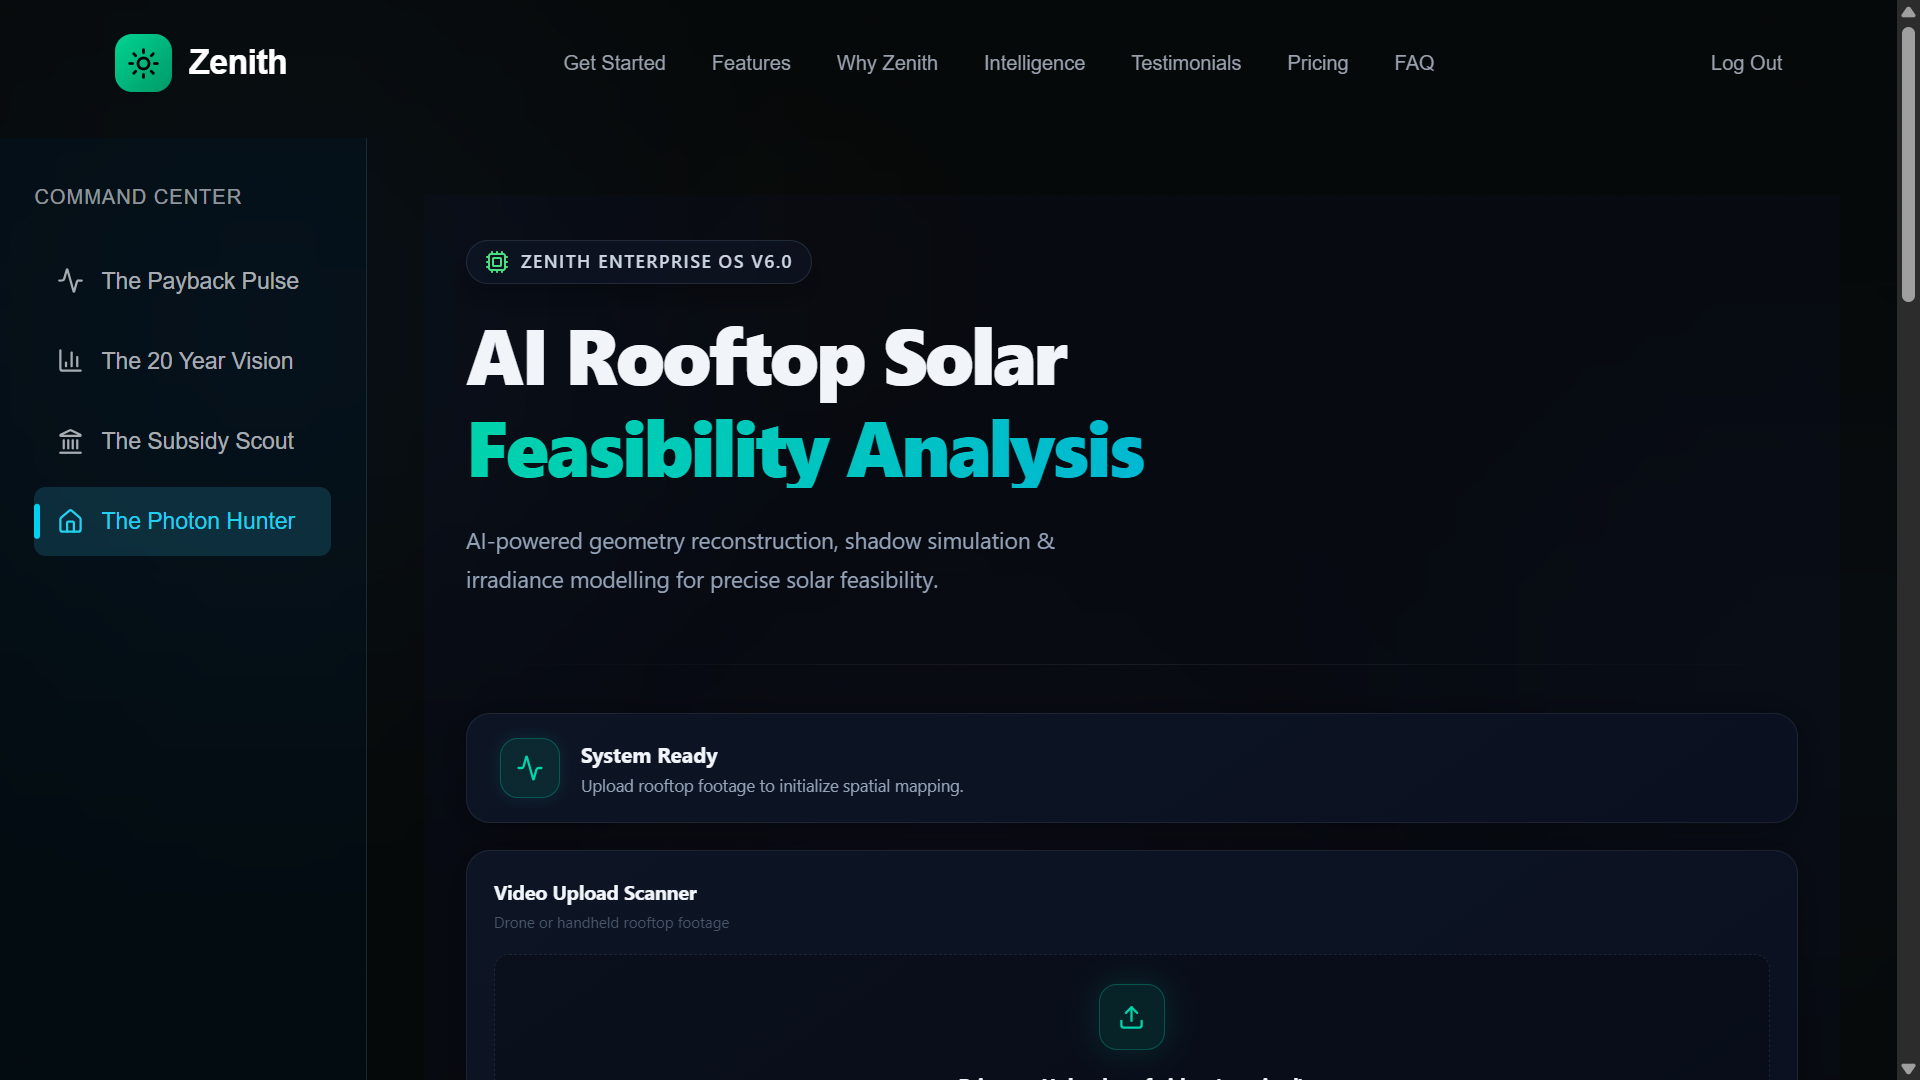1920x1080 pixels.
Task: Open The Payback Pulse section
Action: click(x=200, y=281)
